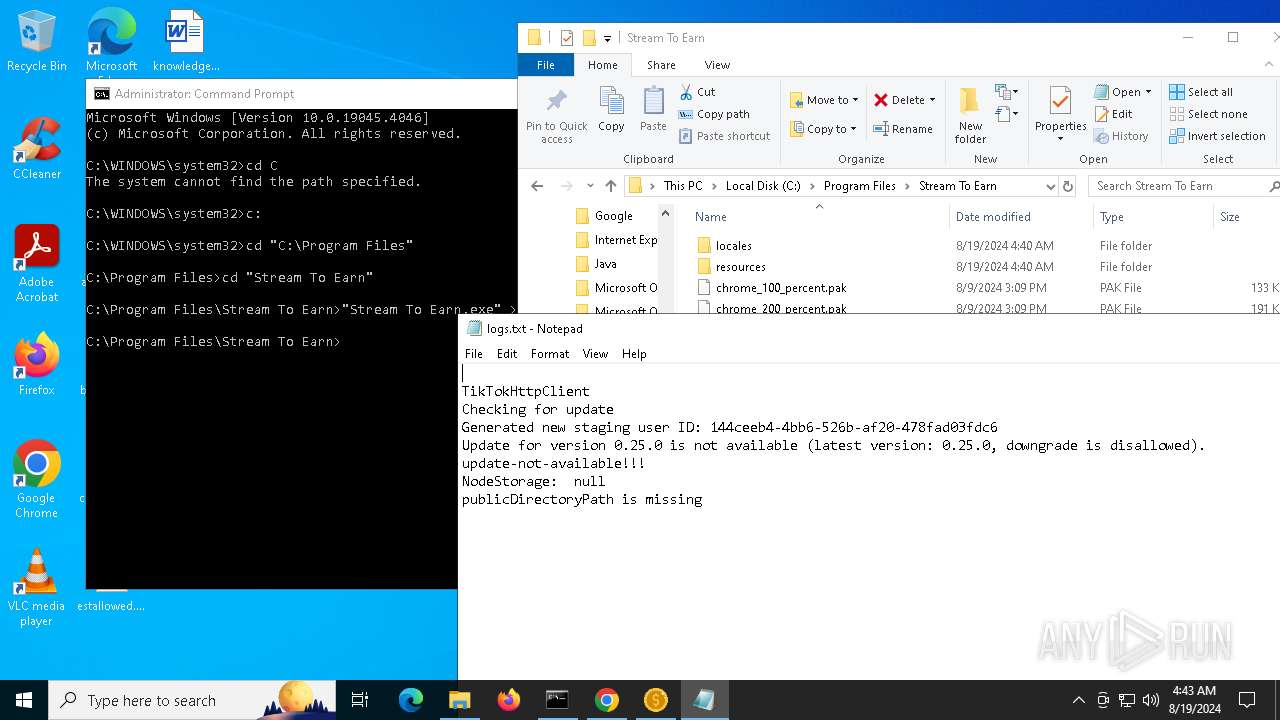Launch Firefox from the desktop icon
This screenshot has width=1280, height=720.
(x=37, y=365)
